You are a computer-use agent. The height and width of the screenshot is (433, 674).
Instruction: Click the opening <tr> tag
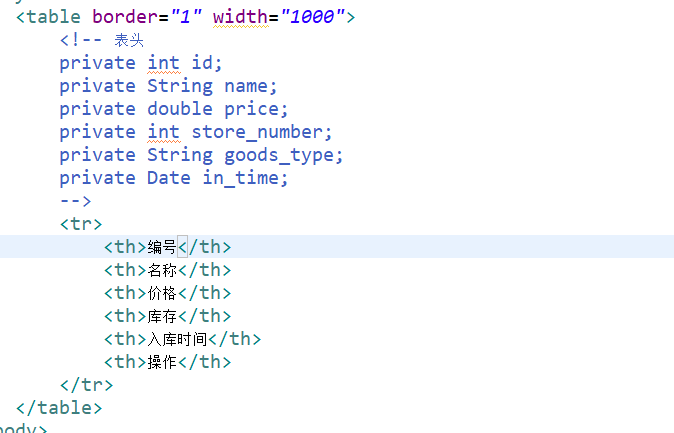click(x=81, y=224)
